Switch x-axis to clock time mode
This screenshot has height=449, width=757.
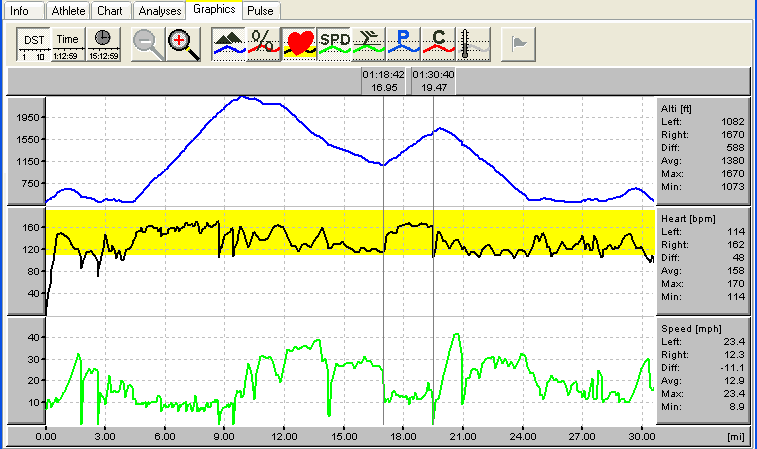(x=101, y=44)
